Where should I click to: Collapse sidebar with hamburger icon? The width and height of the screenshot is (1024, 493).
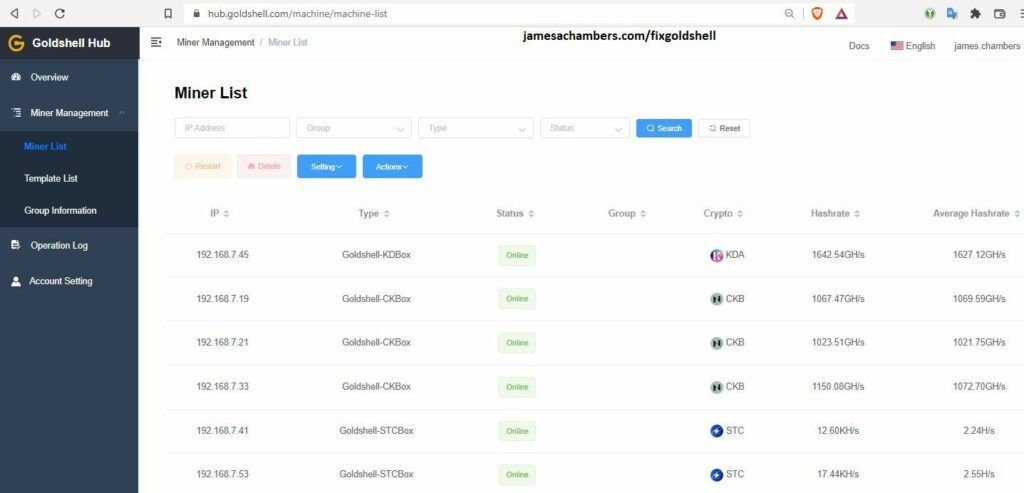coord(156,42)
